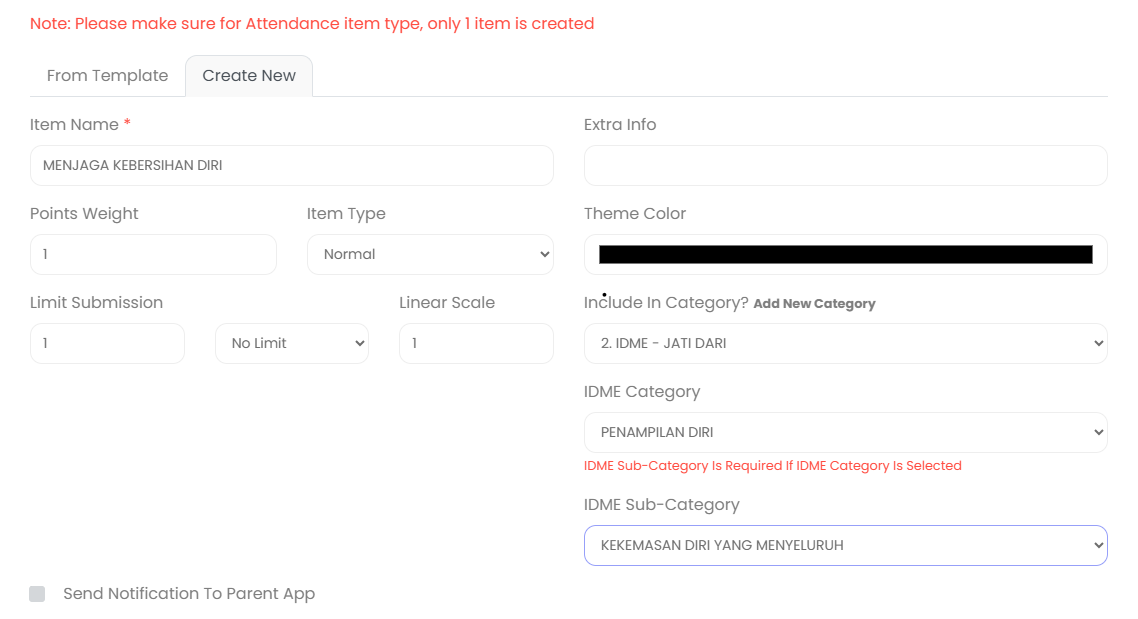Click the Item Name input field
This screenshot has height=619, width=1138.
(292, 165)
